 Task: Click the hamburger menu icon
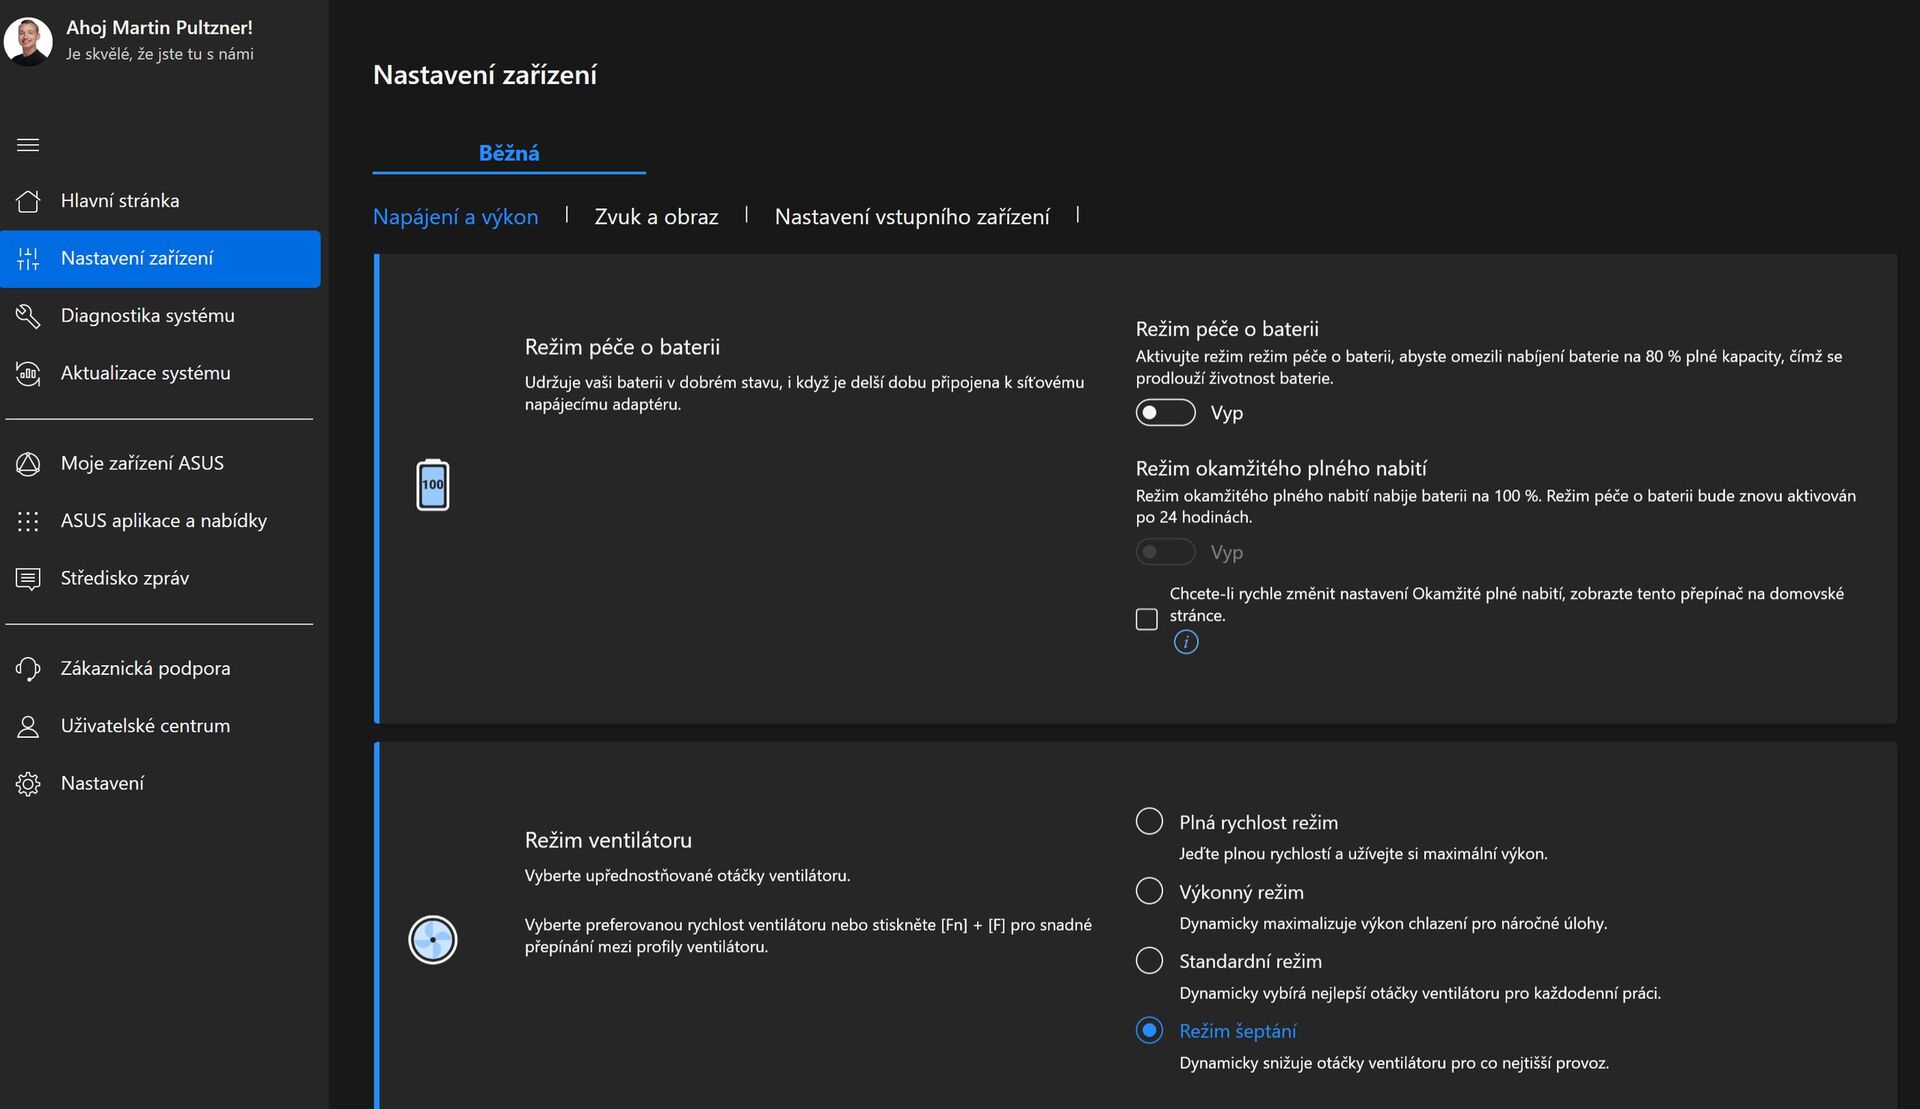pos(28,145)
